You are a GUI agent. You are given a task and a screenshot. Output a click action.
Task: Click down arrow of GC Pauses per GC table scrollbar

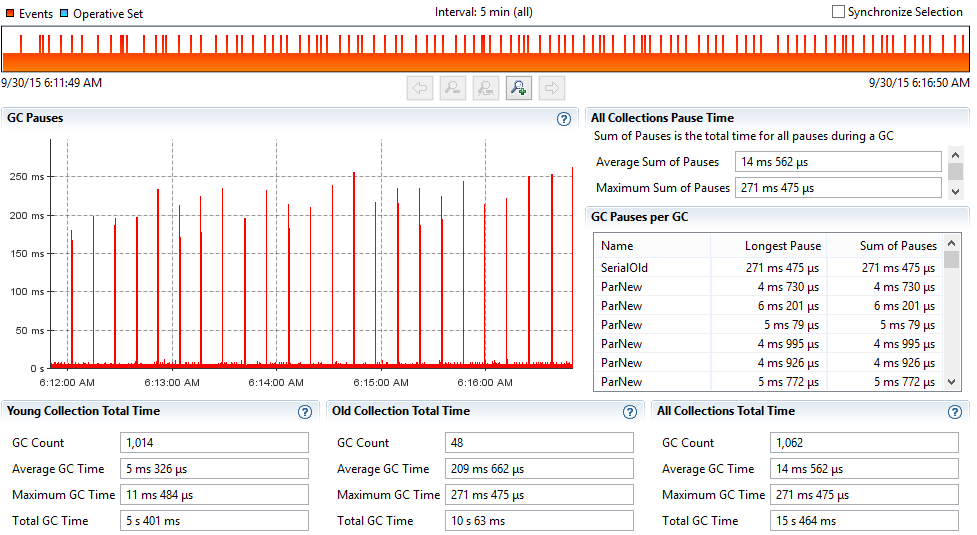(951, 382)
